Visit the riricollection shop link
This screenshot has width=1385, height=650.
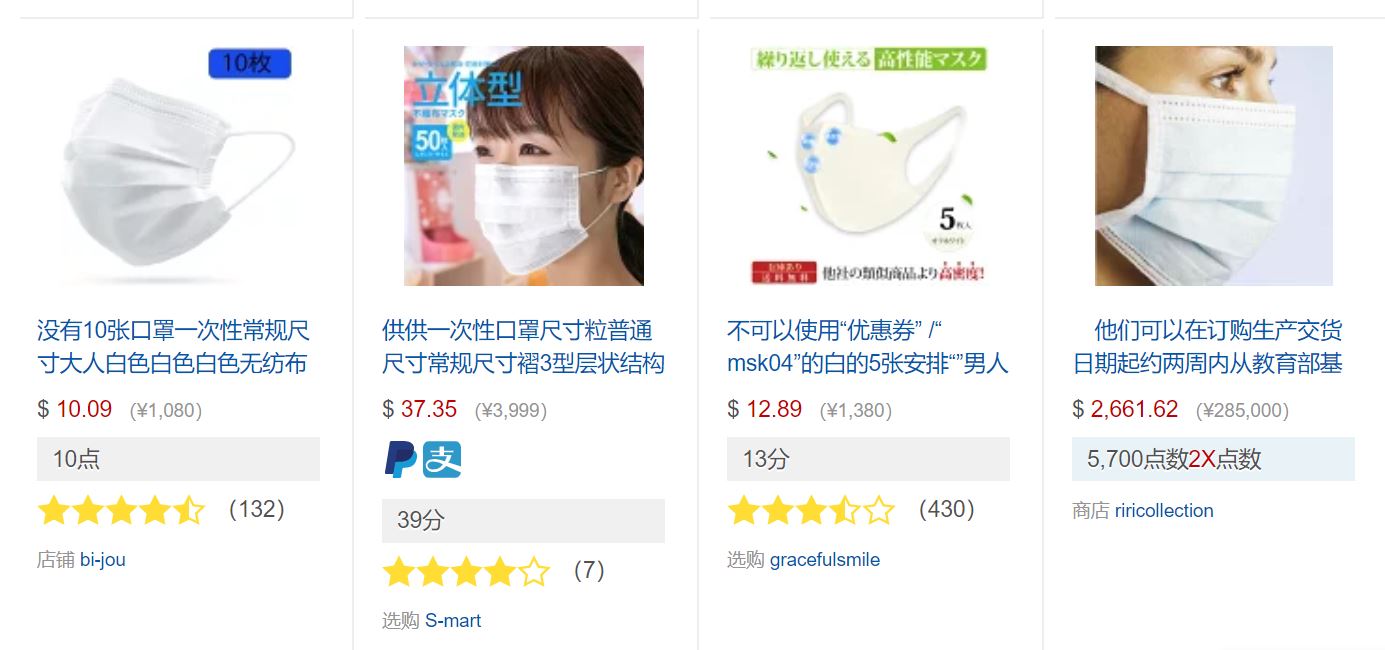tap(1164, 511)
